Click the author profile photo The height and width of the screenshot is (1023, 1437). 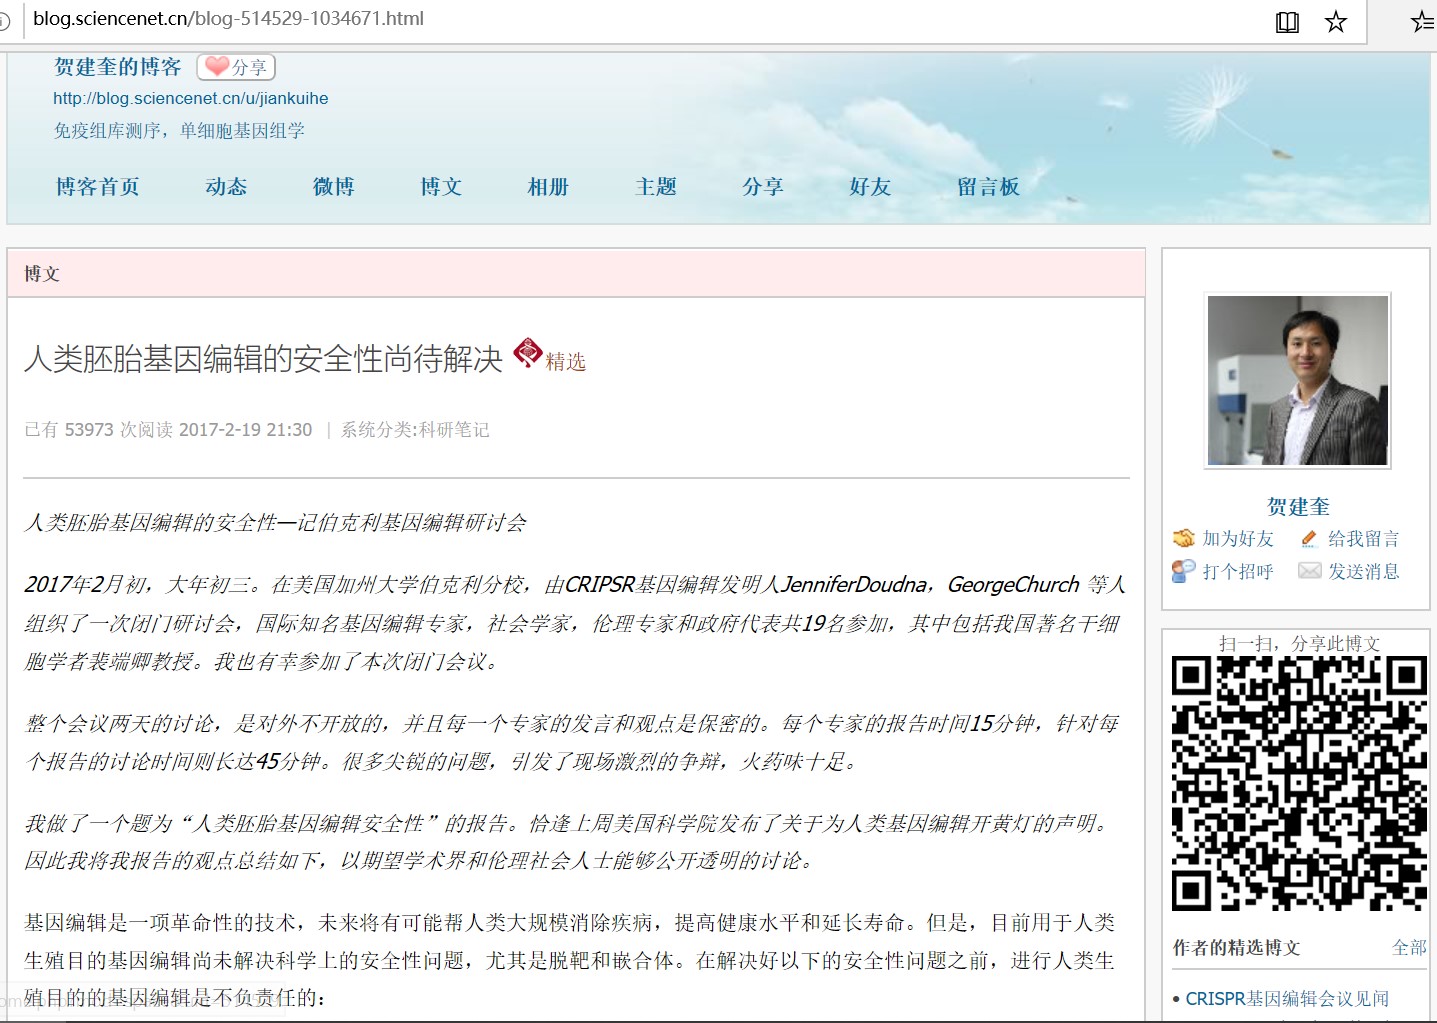tap(1298, 381)
